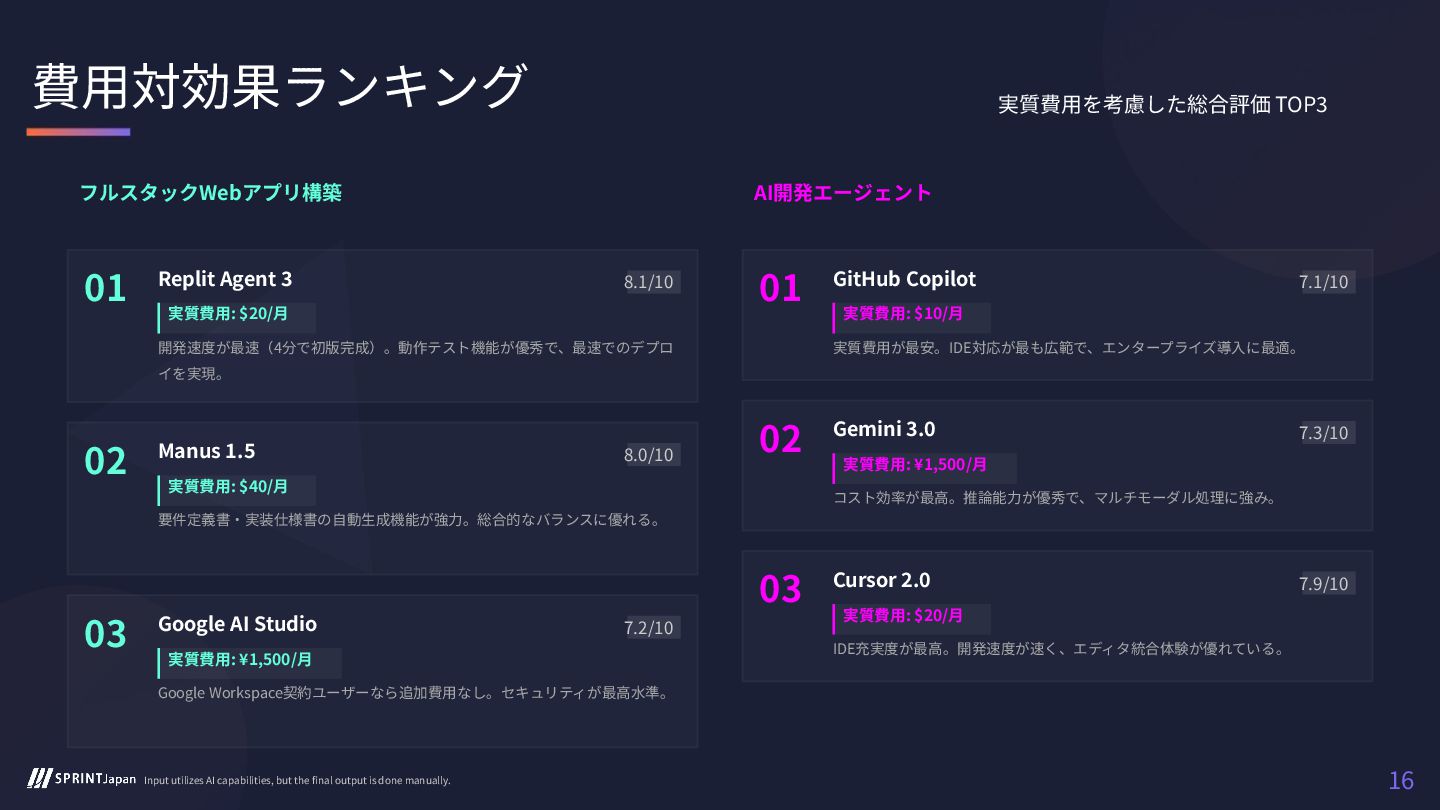
Task: Click the 8.0/10 score badge
Action: 650,455
